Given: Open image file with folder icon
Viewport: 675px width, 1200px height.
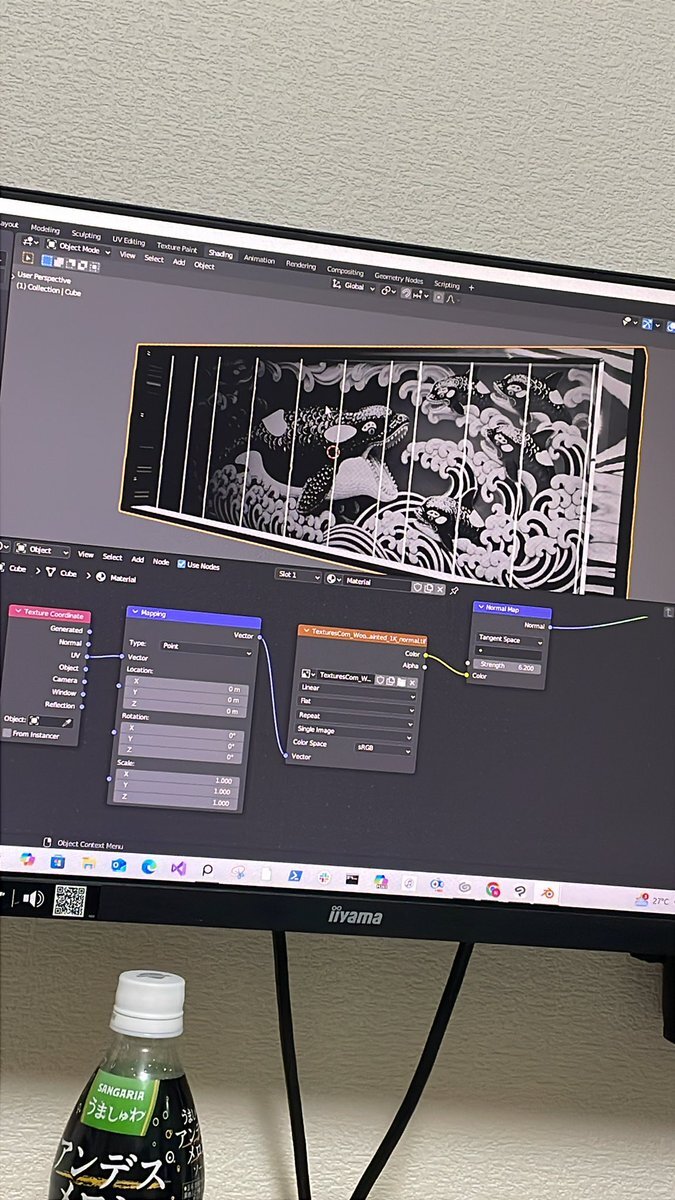Looking at the screenshot, I should point(400,682).
